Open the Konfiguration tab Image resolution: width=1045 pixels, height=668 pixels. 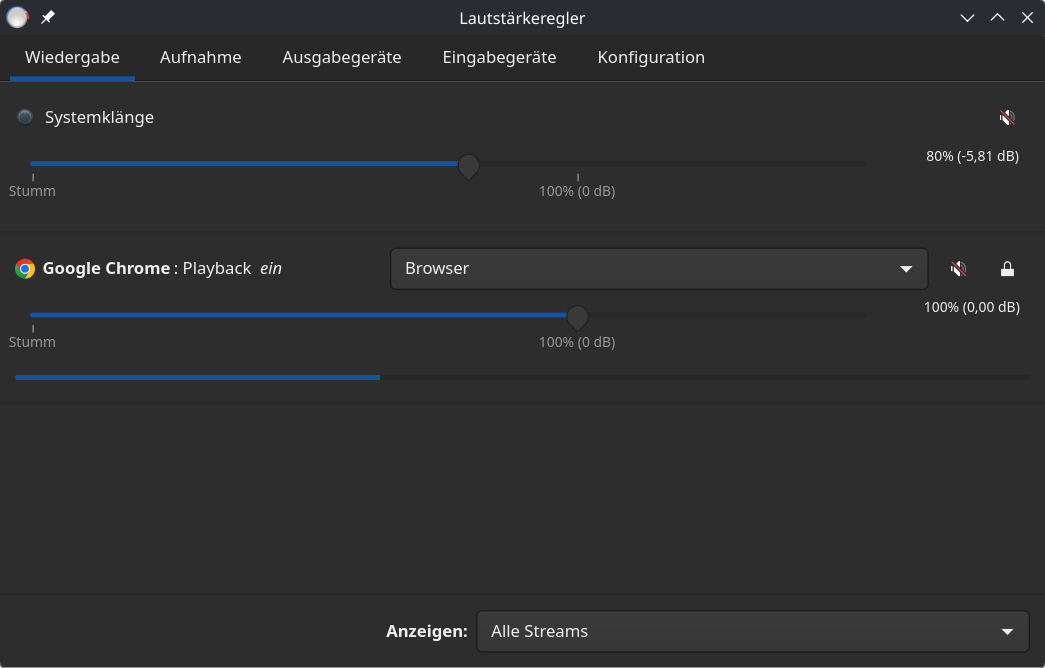[651, 57]
